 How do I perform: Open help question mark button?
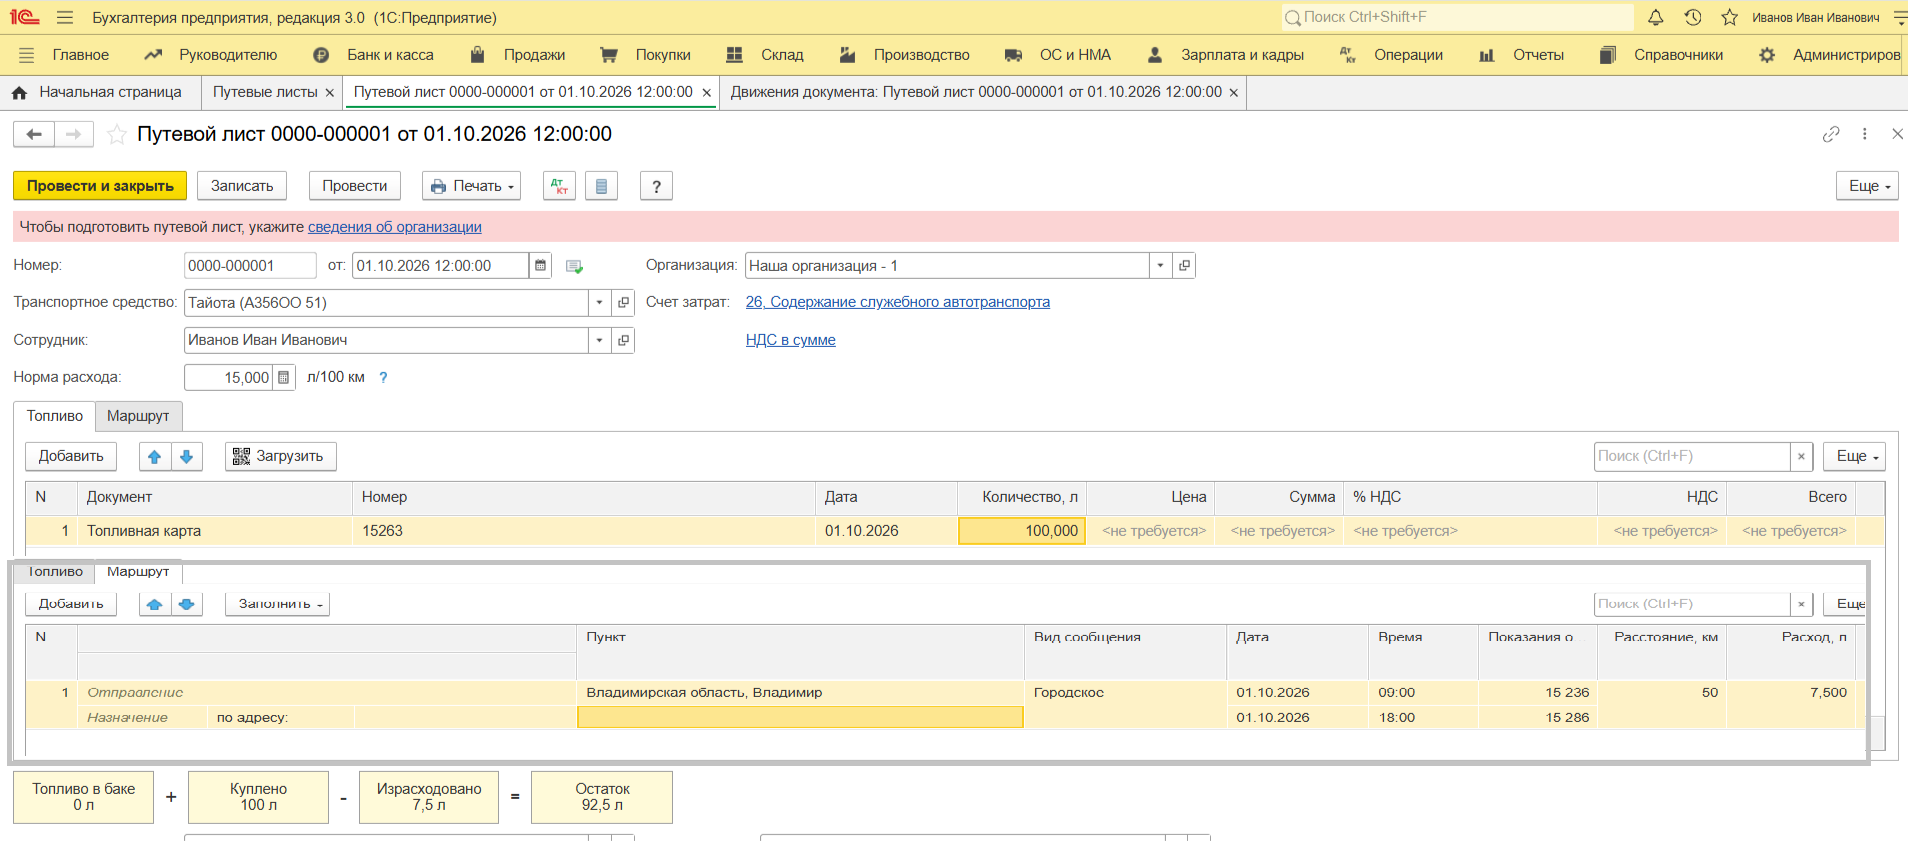point(656,186)
